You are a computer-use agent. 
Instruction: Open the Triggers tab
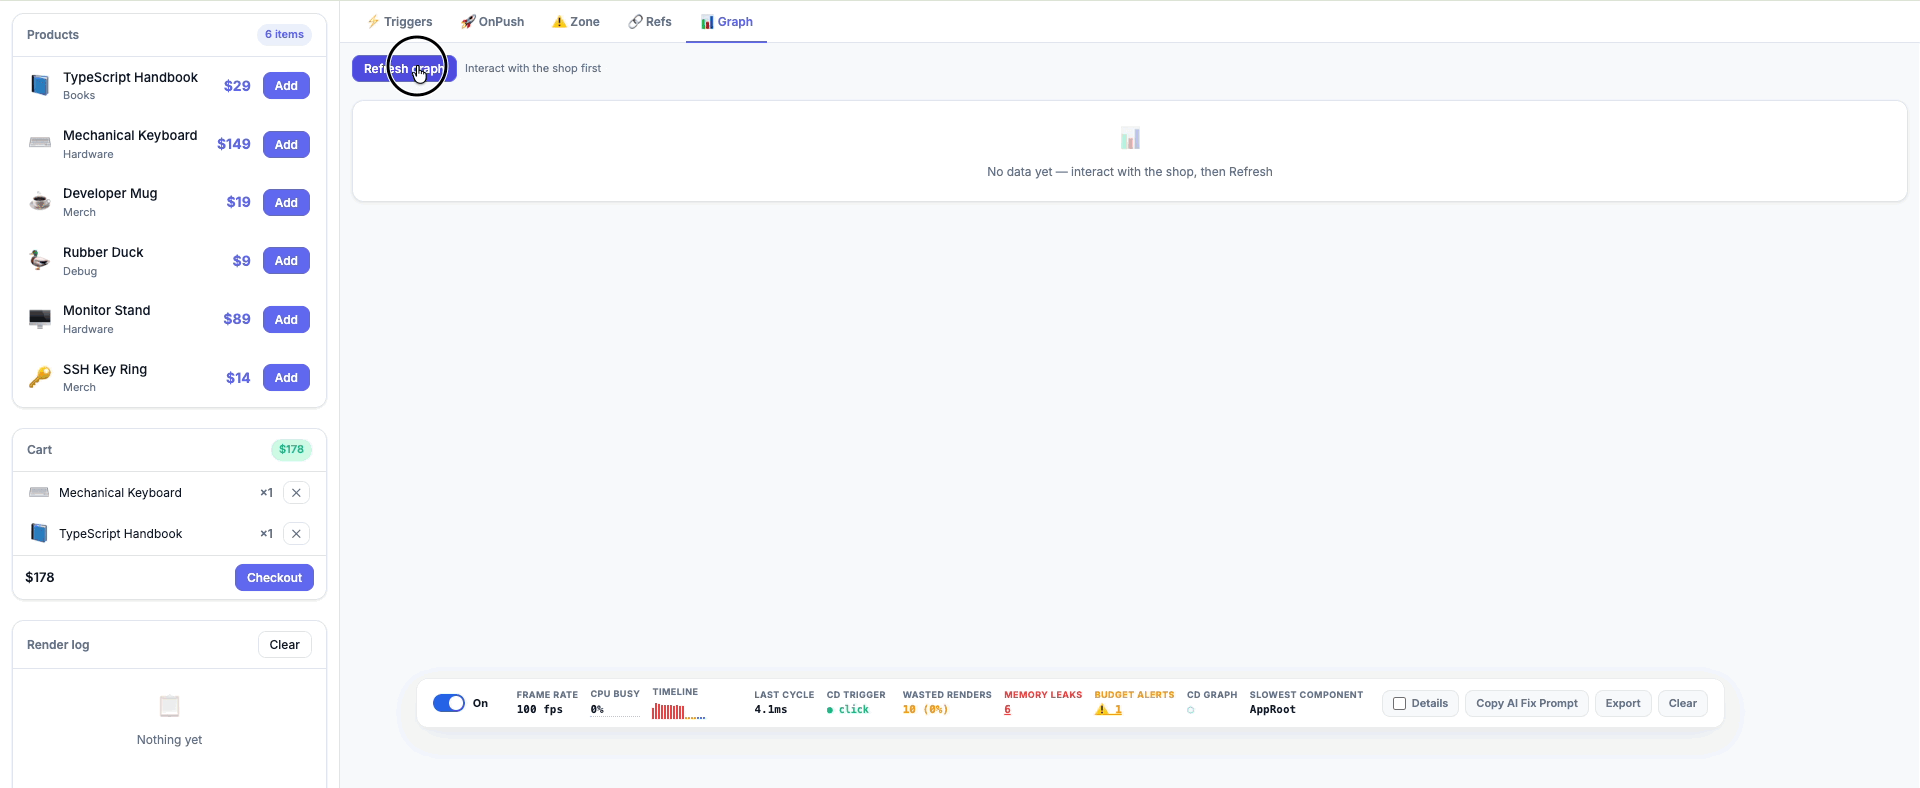(x=399, y=21)
